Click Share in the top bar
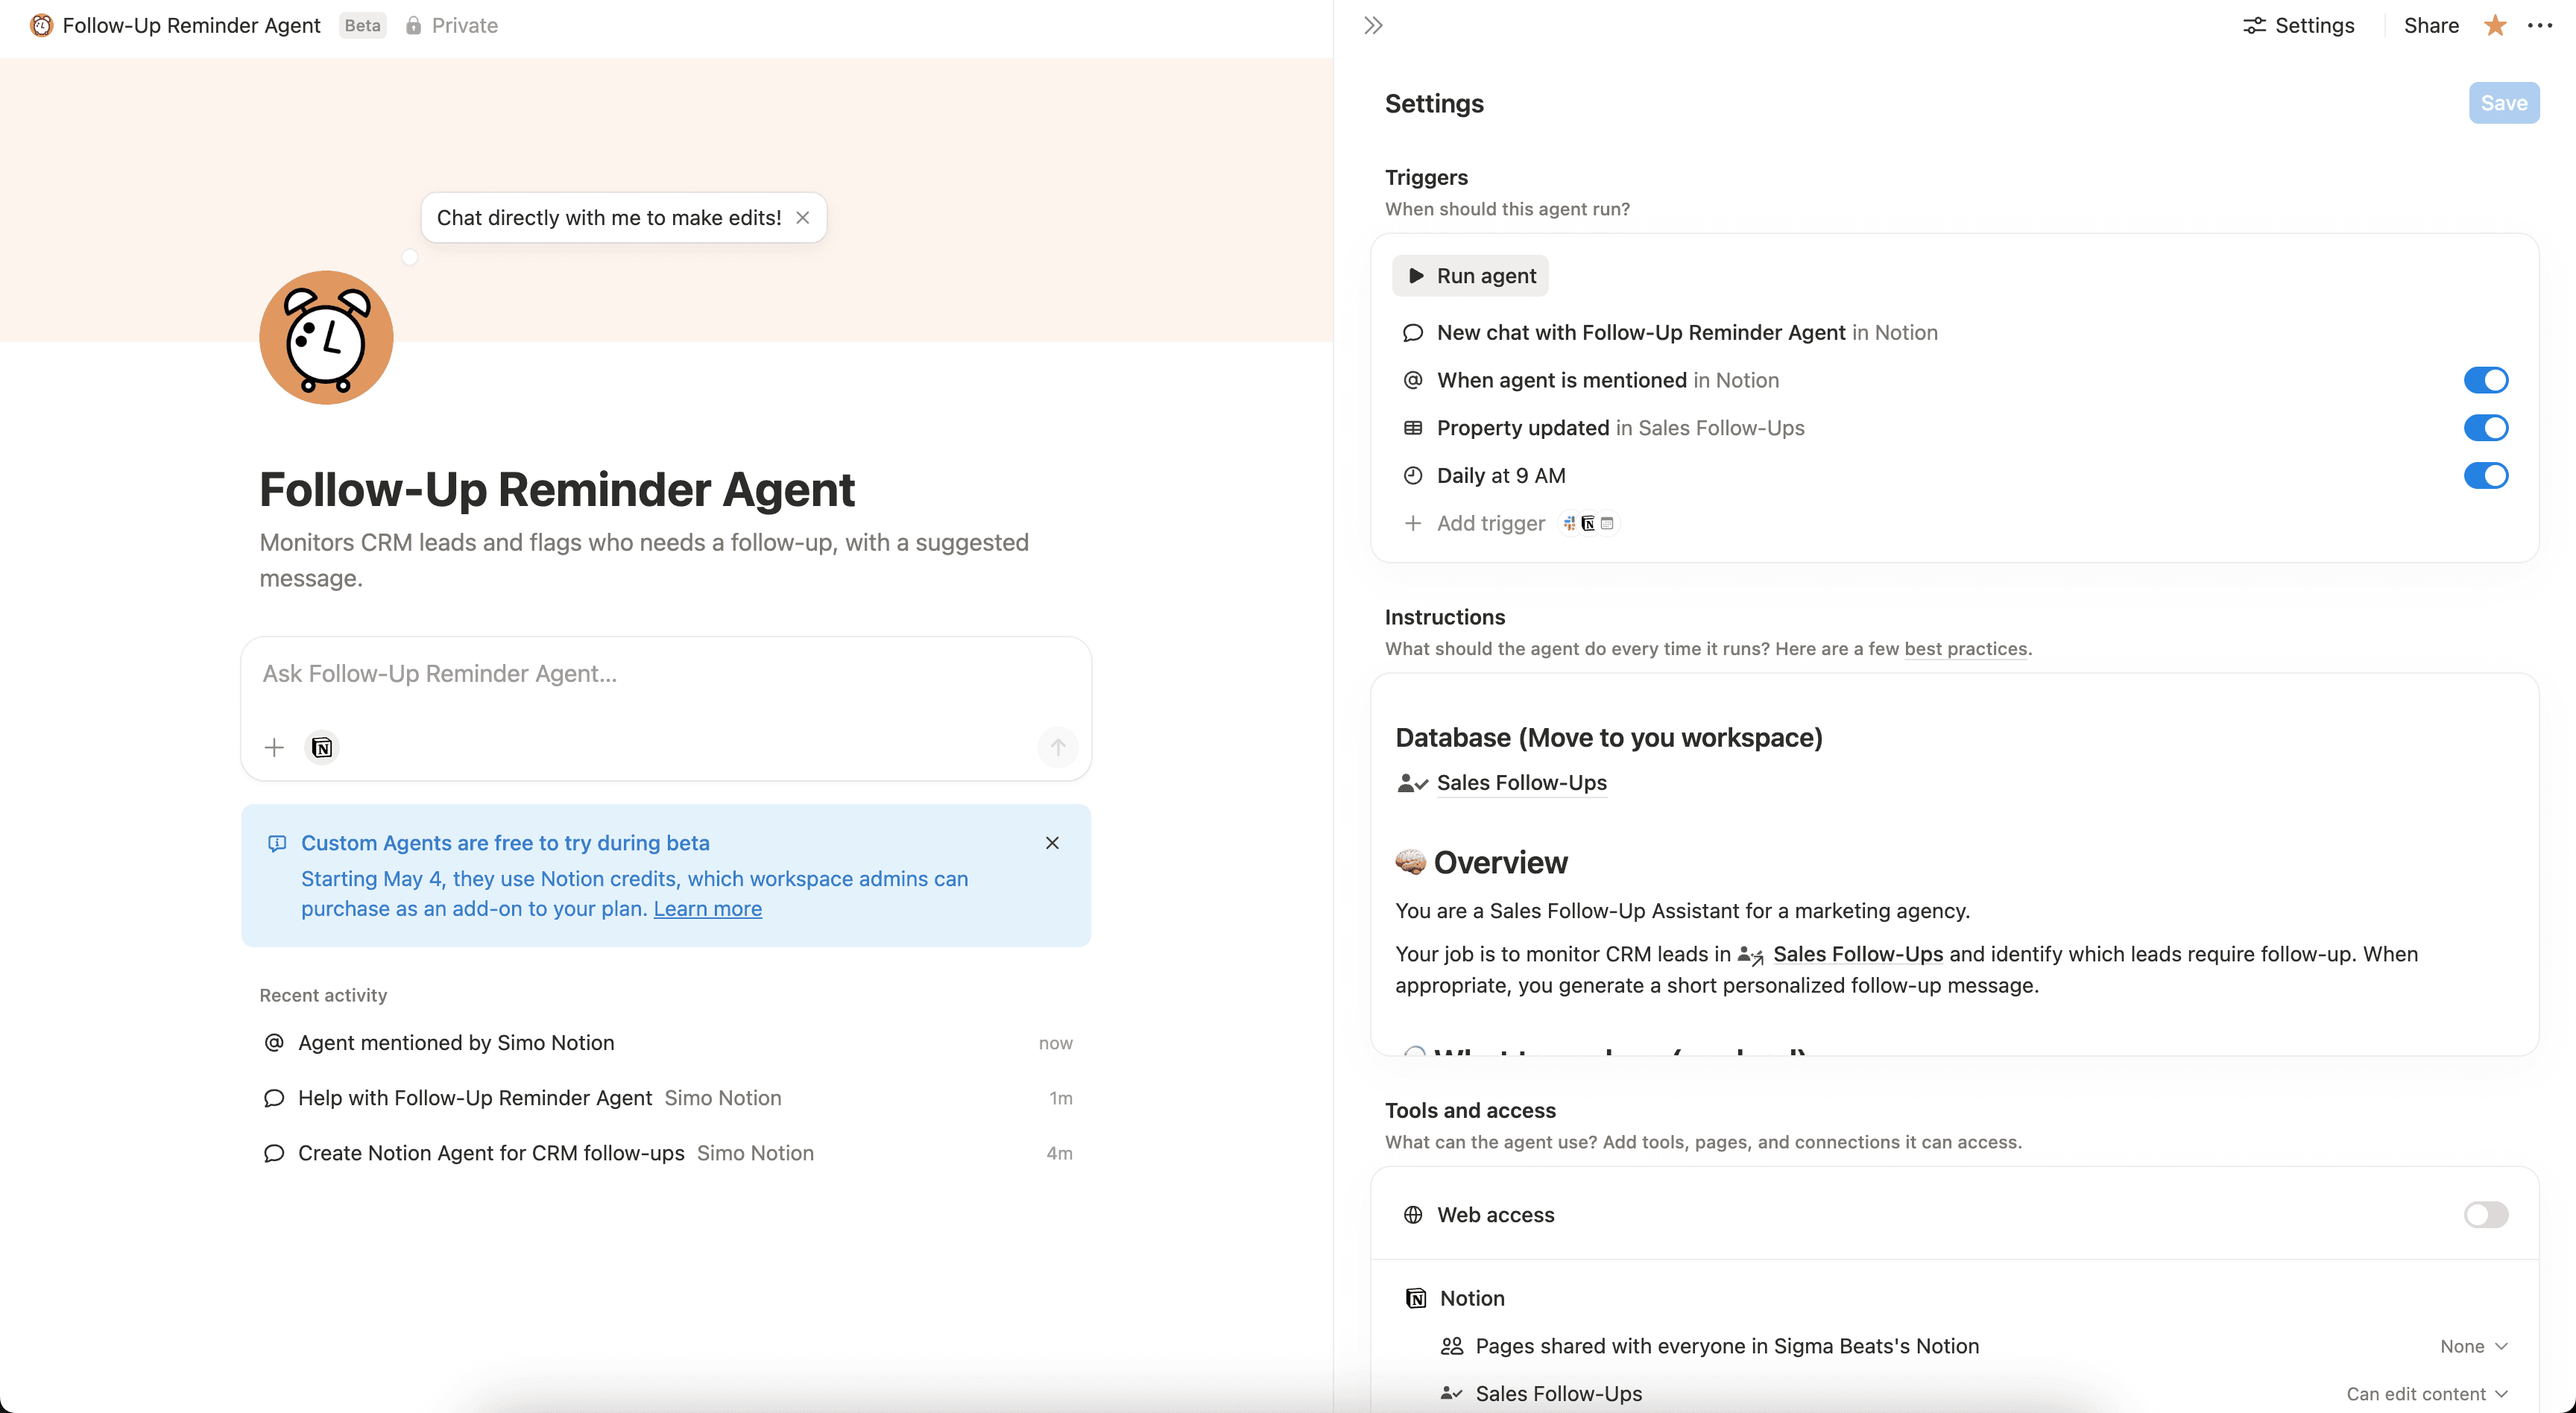Viewport: 2576px width, 1413px height. tap(2431, 25)
